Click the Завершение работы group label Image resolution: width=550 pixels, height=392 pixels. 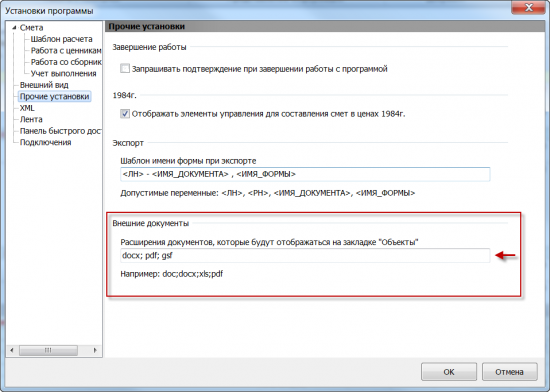[x=149, y=47]
